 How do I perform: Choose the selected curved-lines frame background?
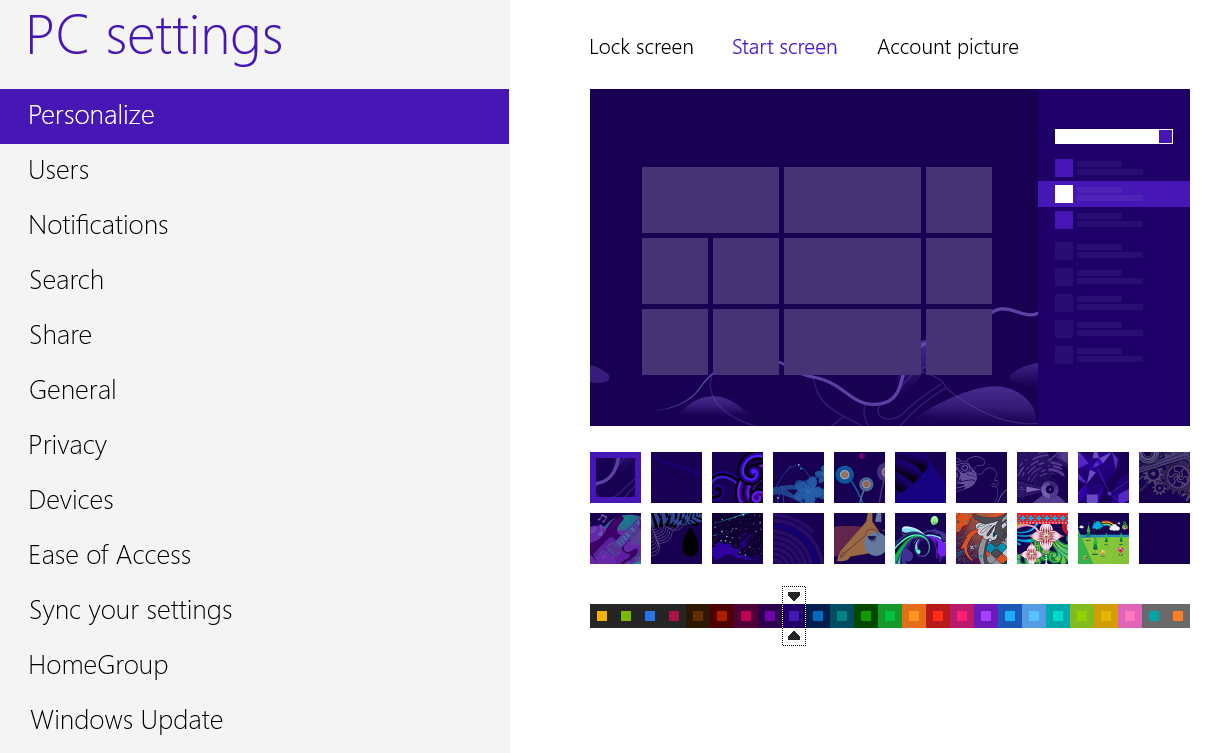[615, 477]
